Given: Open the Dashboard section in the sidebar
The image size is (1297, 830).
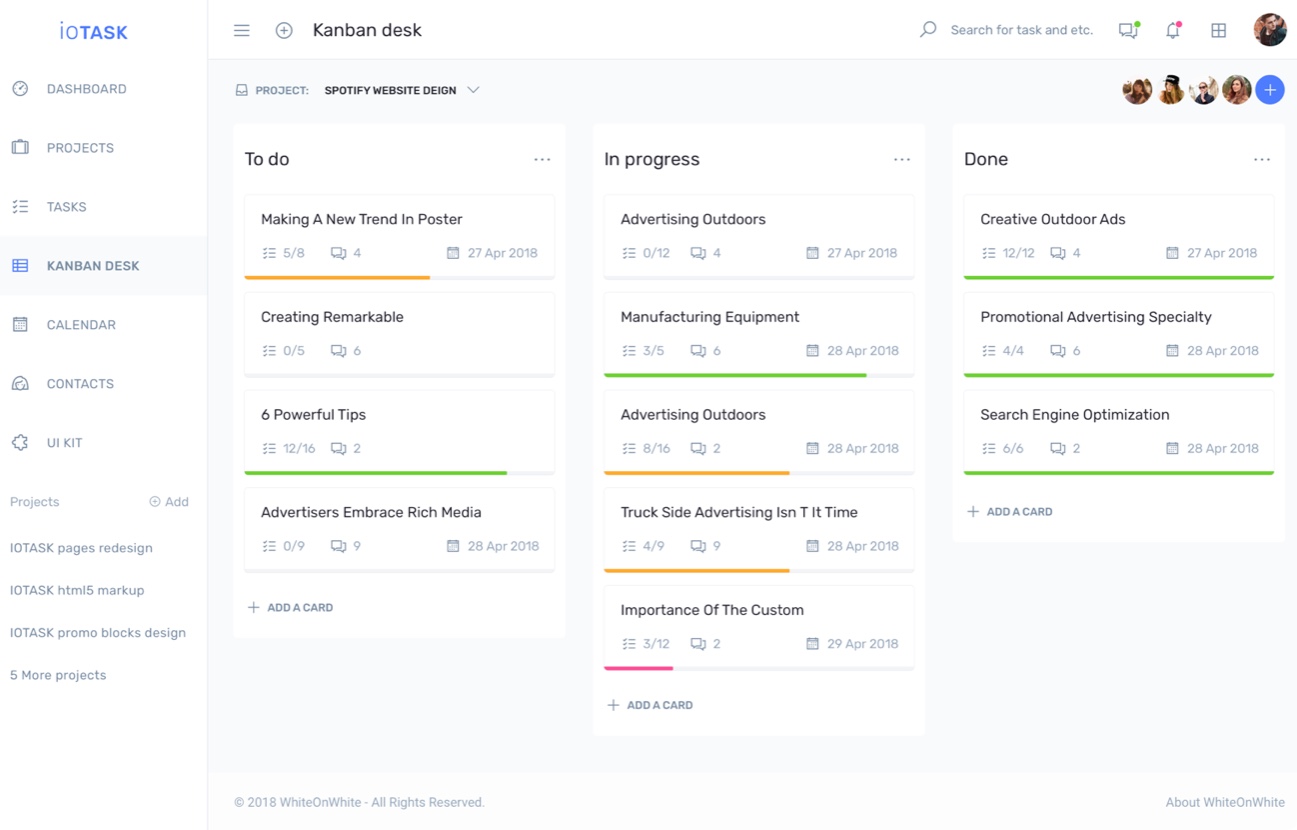Looking at the screenshot, I should 86,88.
